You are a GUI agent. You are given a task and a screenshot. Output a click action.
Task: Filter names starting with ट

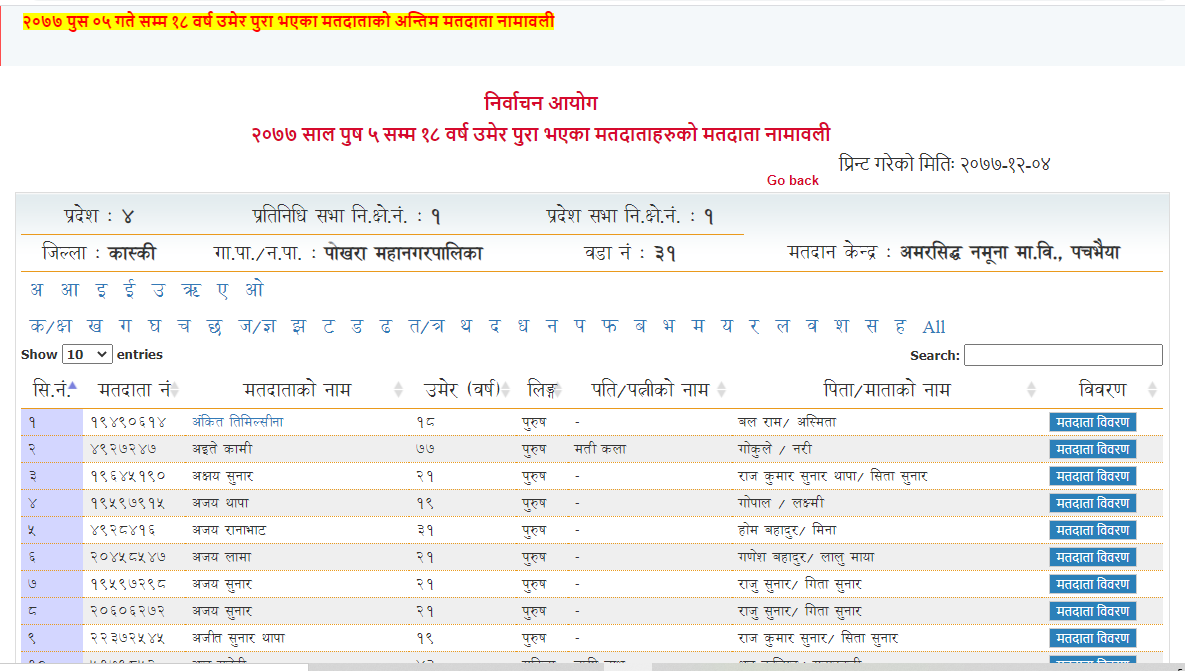[329, 326]
